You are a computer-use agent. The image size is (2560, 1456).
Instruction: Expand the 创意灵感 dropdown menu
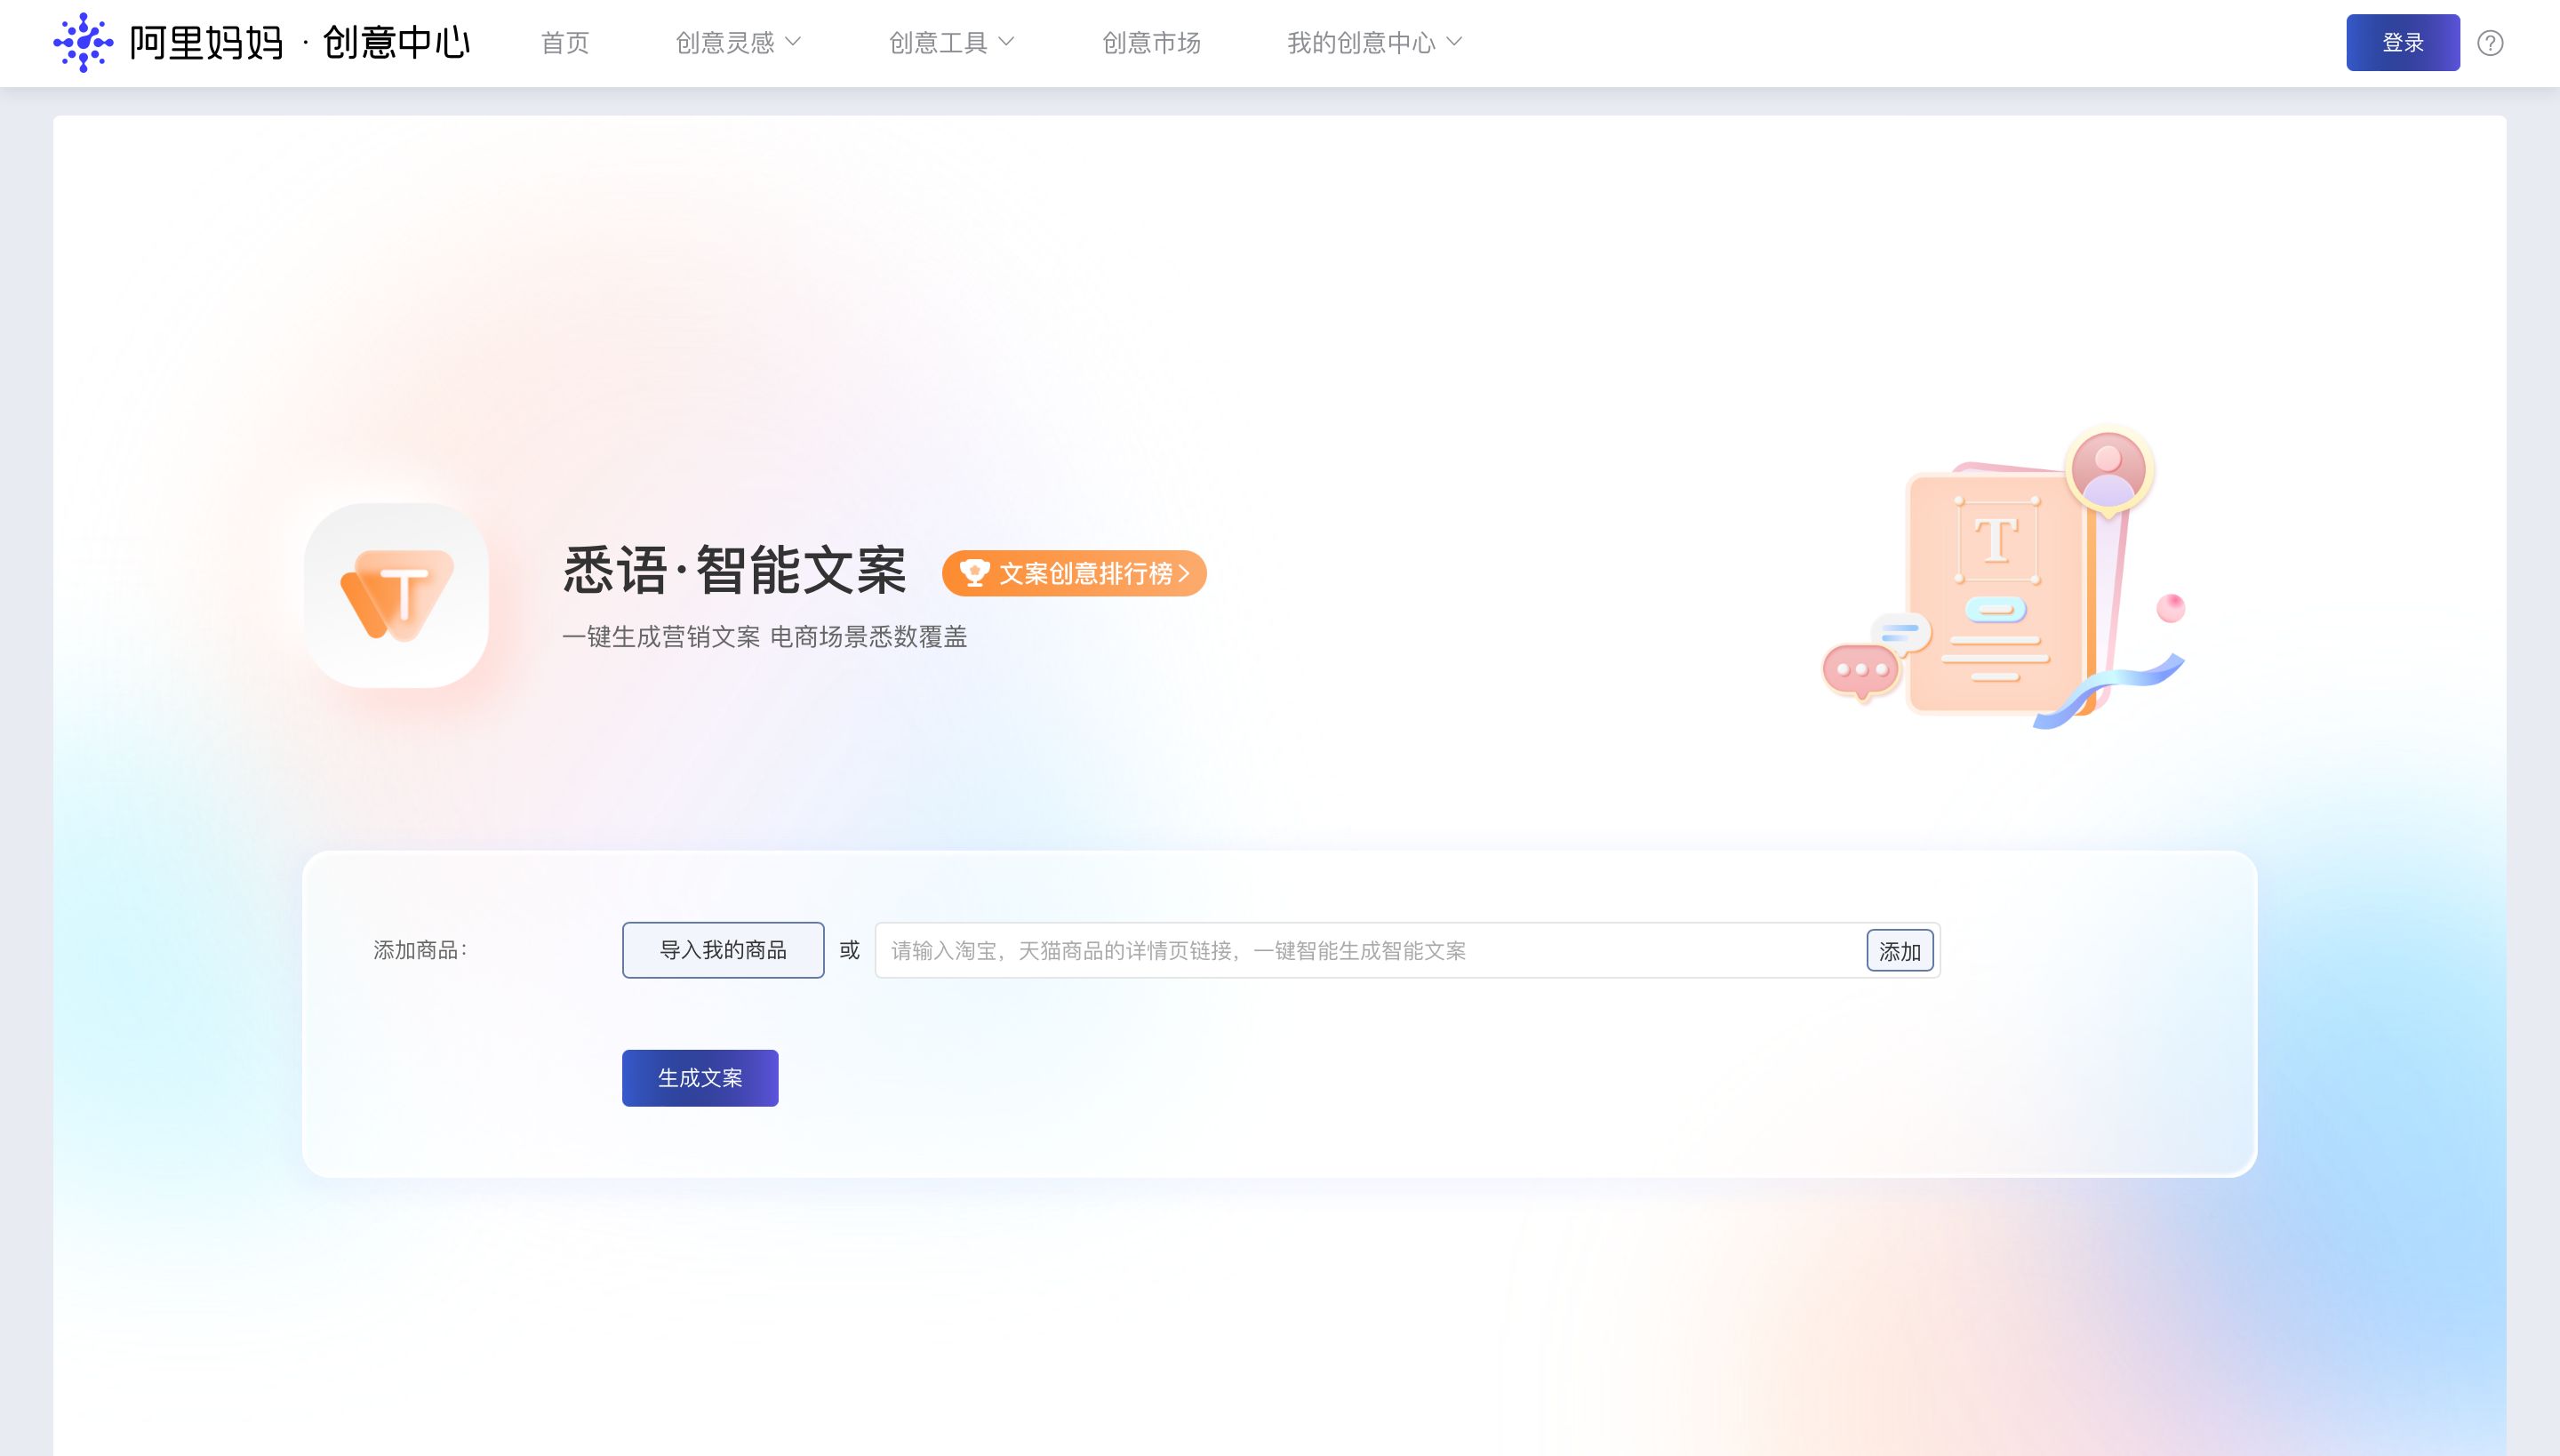point(738,42)
